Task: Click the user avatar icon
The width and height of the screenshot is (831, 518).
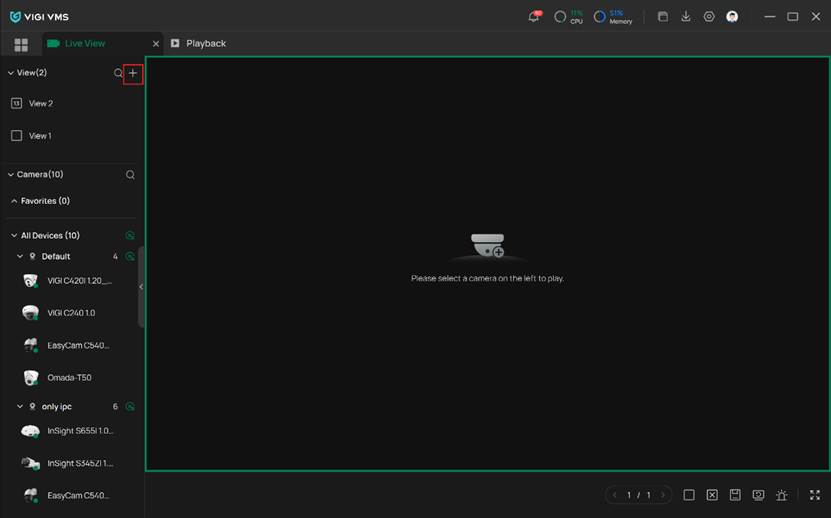Action: (732, 17)
